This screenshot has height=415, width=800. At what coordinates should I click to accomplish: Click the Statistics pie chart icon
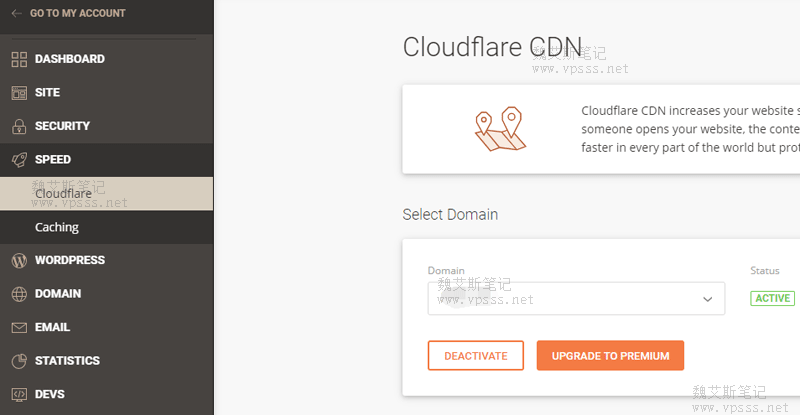point(19,361)
